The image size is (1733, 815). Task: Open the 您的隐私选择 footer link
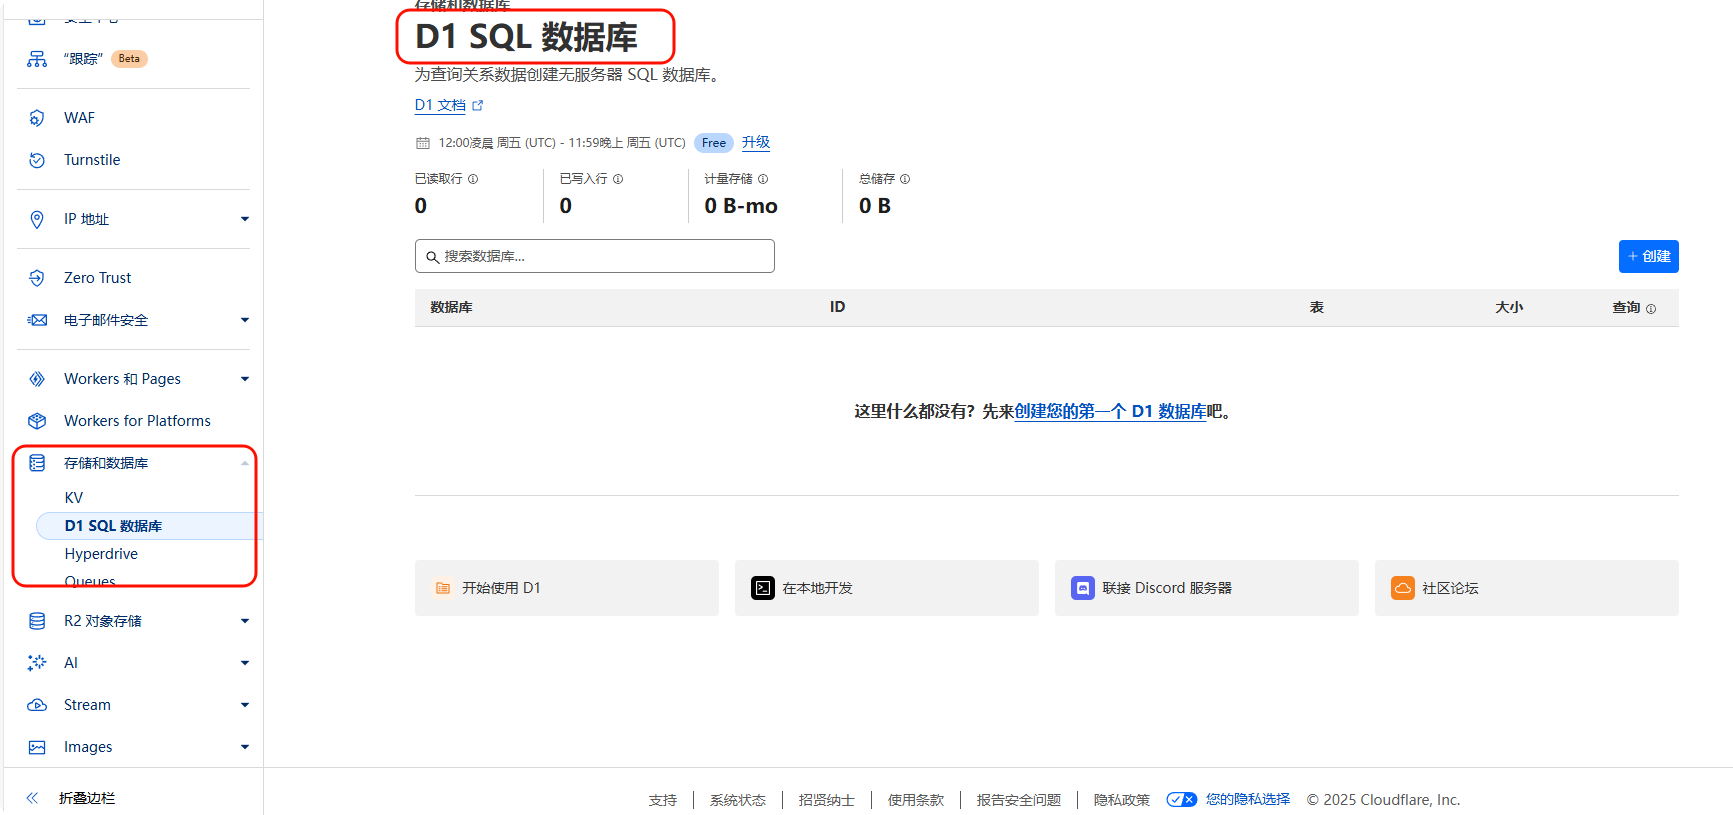1248,799
